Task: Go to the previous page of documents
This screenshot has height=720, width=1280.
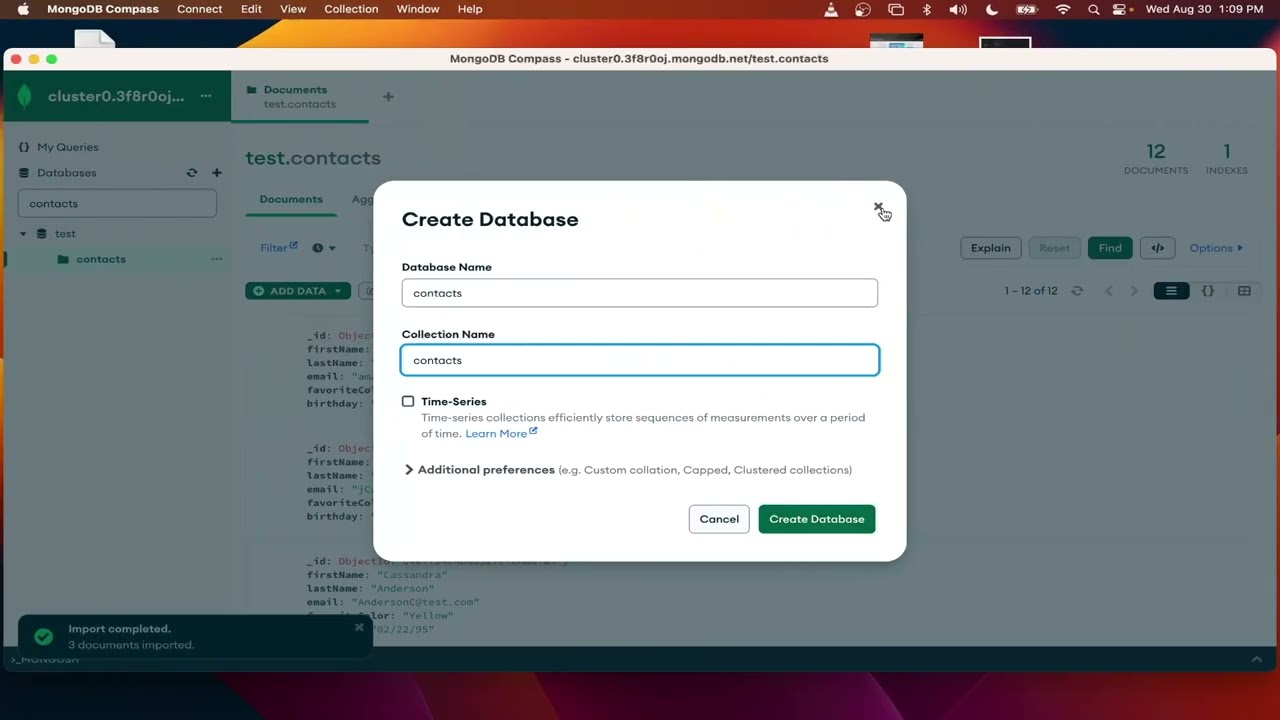Action: [x=1108, y=291]
